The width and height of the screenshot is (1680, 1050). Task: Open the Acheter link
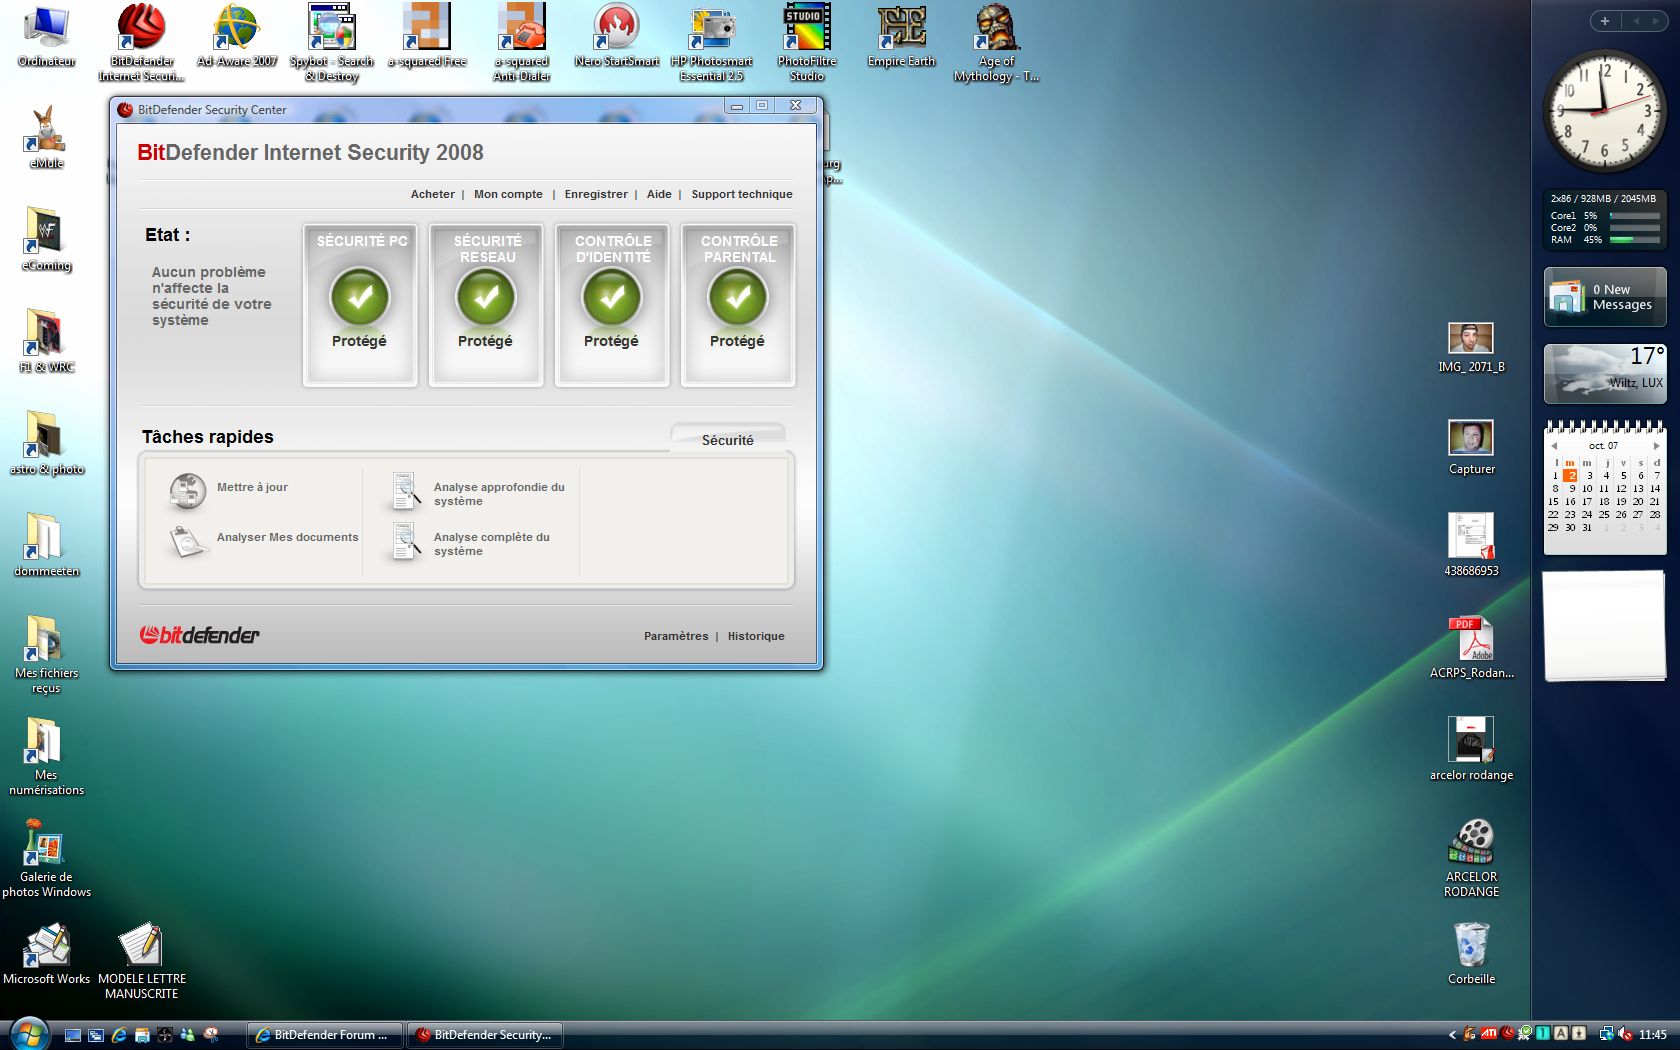pos(433,194)
